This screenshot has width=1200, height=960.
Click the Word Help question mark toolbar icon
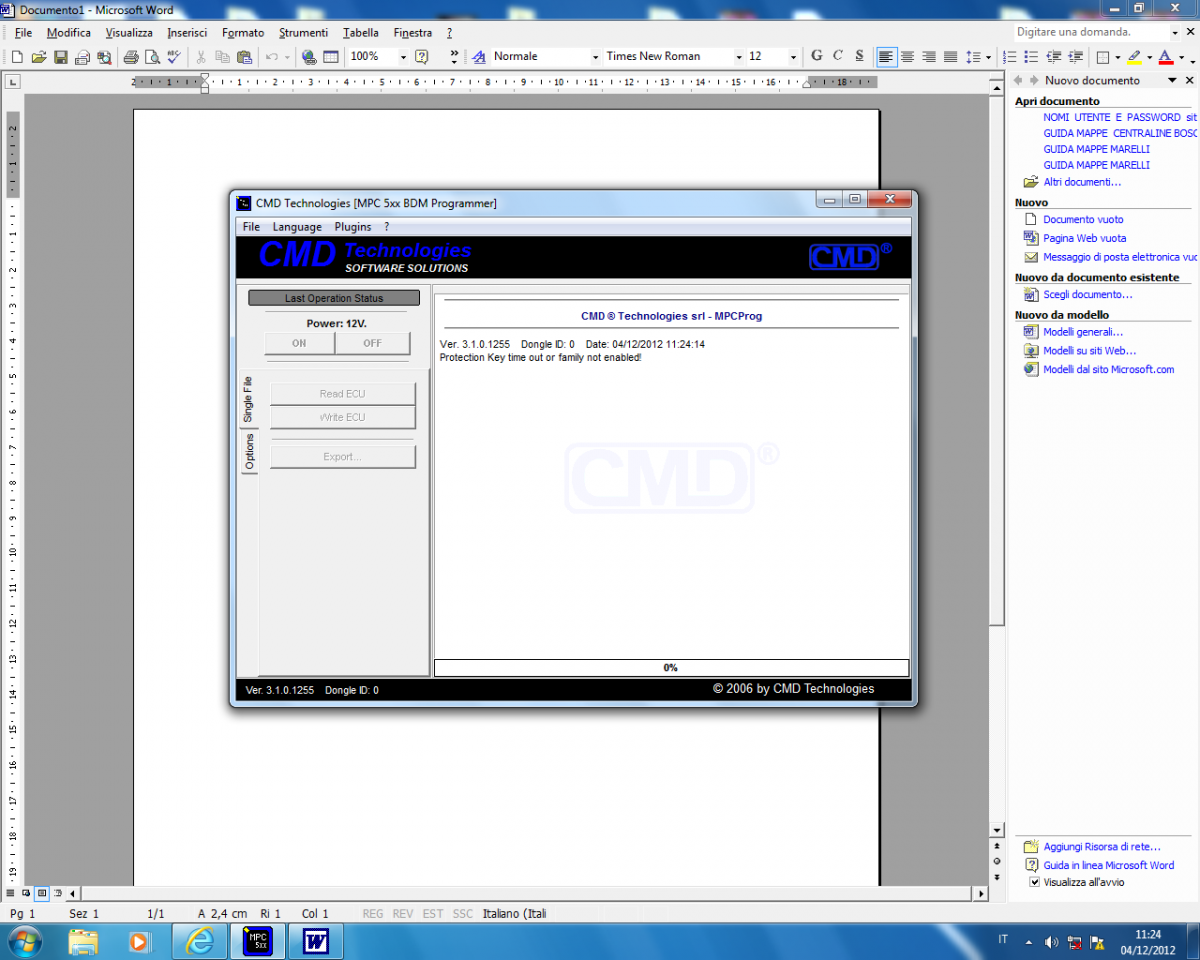click(x=422, y=57)
